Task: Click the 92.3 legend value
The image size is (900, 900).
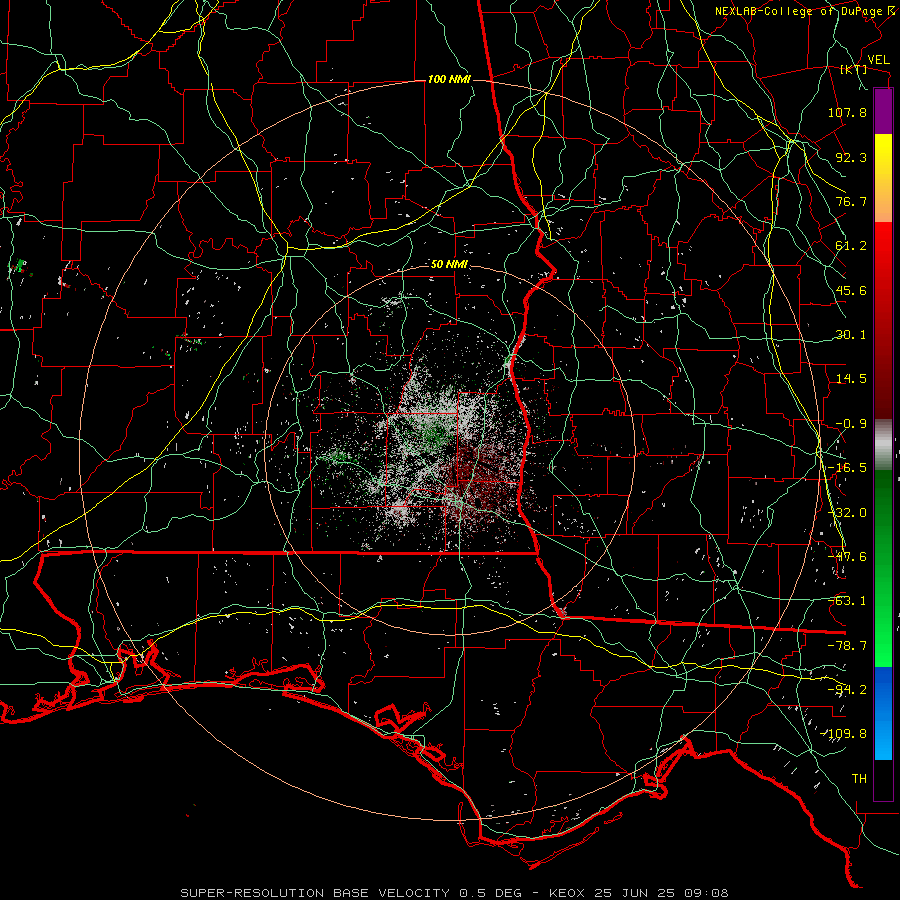Action: coord(851,157)
